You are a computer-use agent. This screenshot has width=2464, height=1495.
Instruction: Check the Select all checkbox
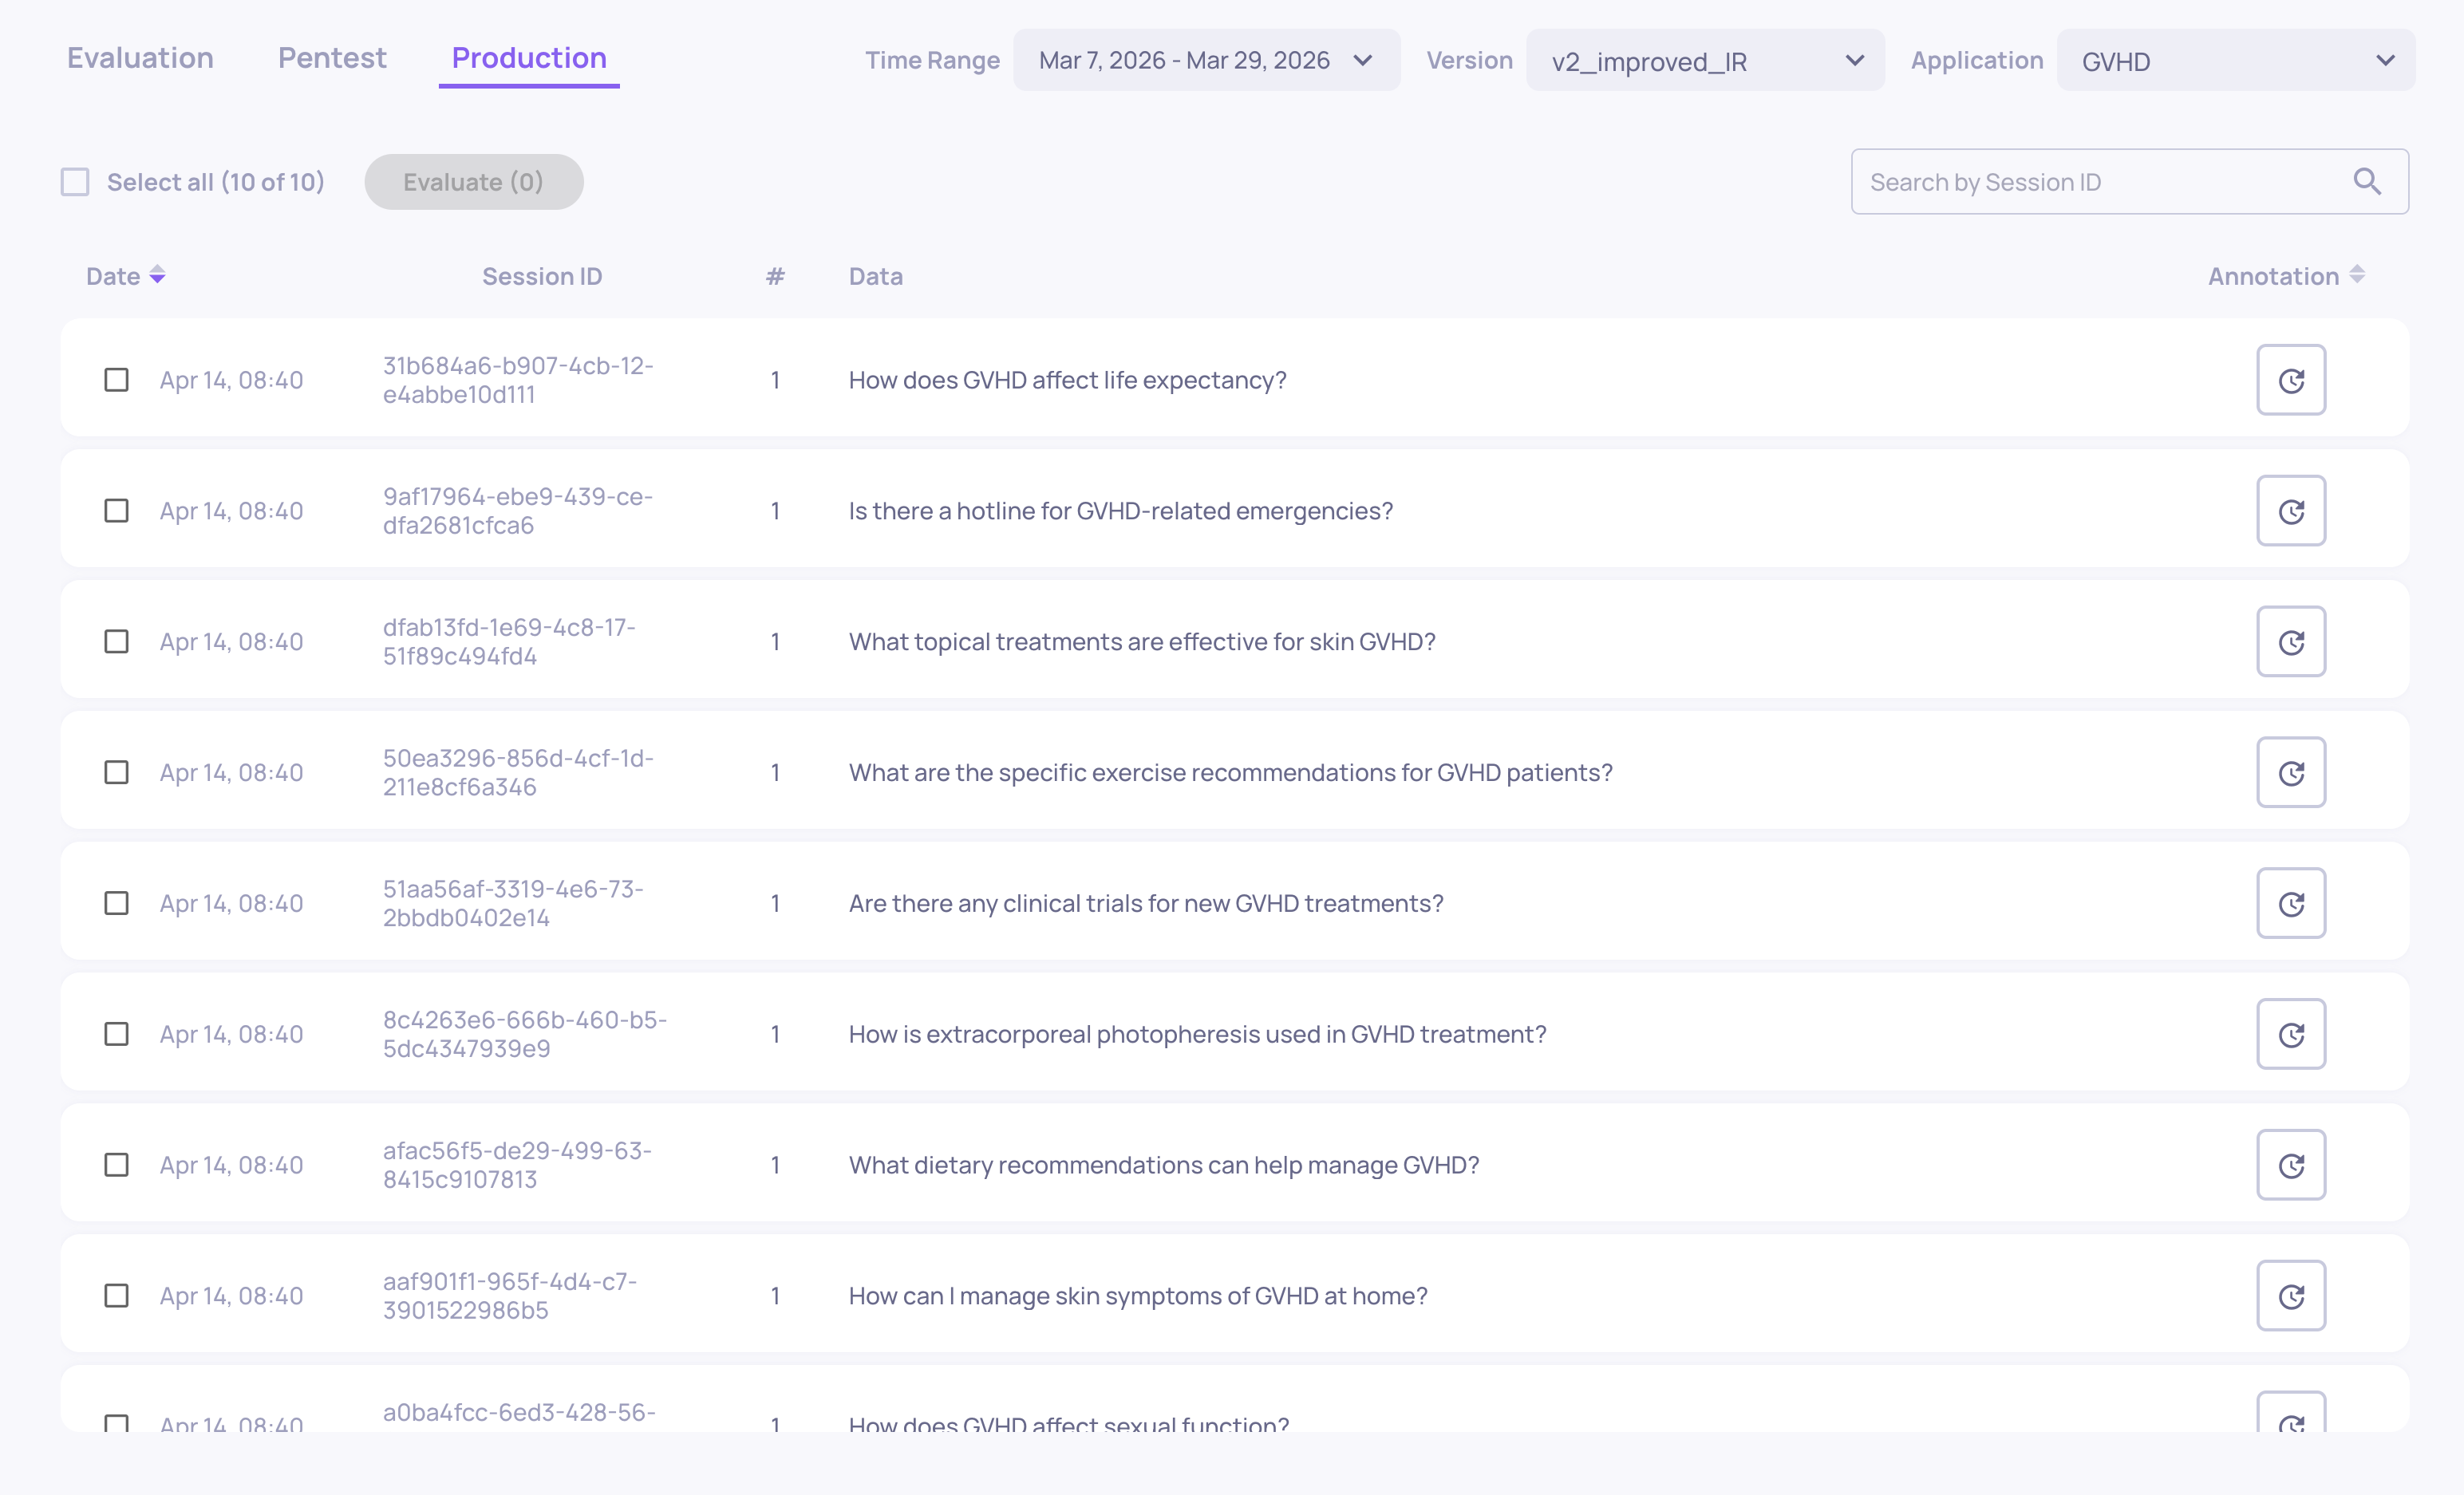coord(75,182)
